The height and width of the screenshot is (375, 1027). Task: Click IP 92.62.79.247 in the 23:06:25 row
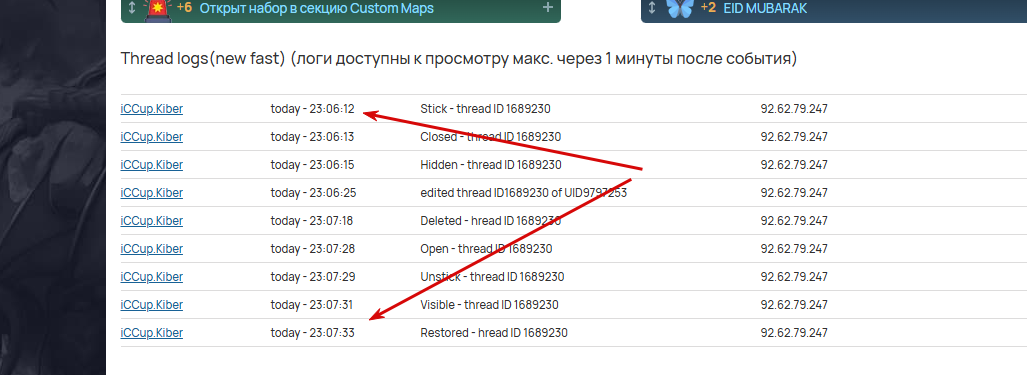click(794, 193)
